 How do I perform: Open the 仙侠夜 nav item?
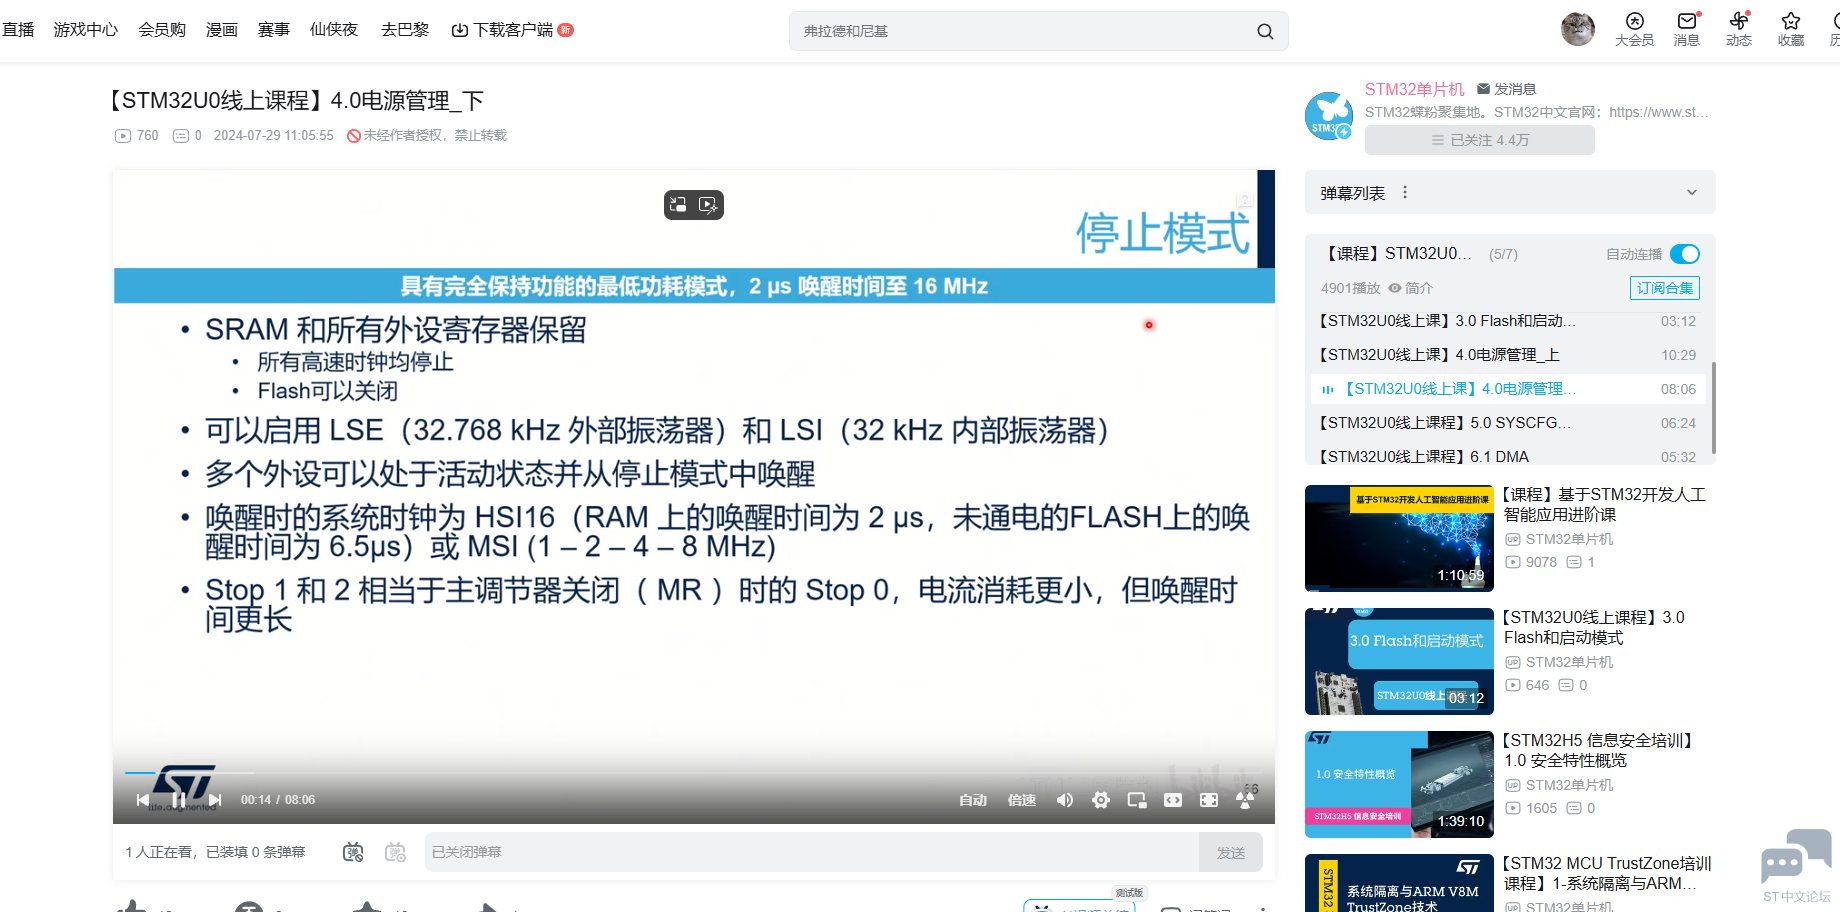334,30
